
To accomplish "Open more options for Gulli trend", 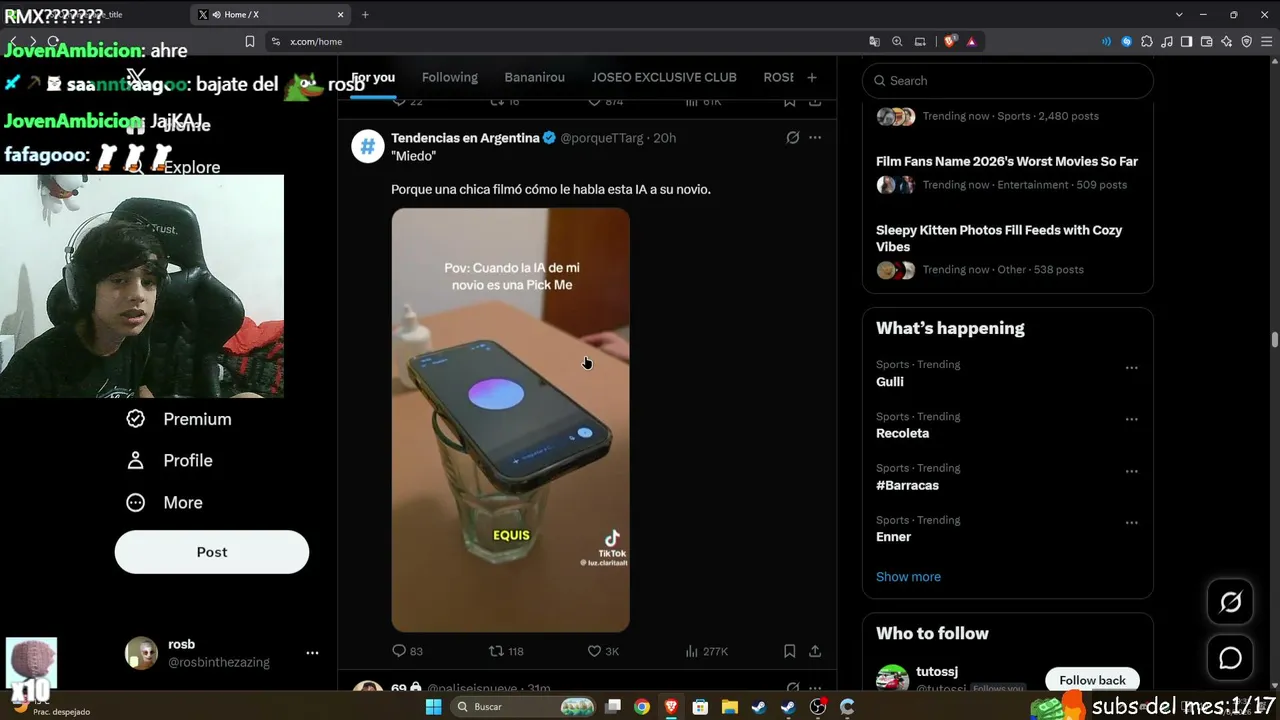I will coord(1132,368).
